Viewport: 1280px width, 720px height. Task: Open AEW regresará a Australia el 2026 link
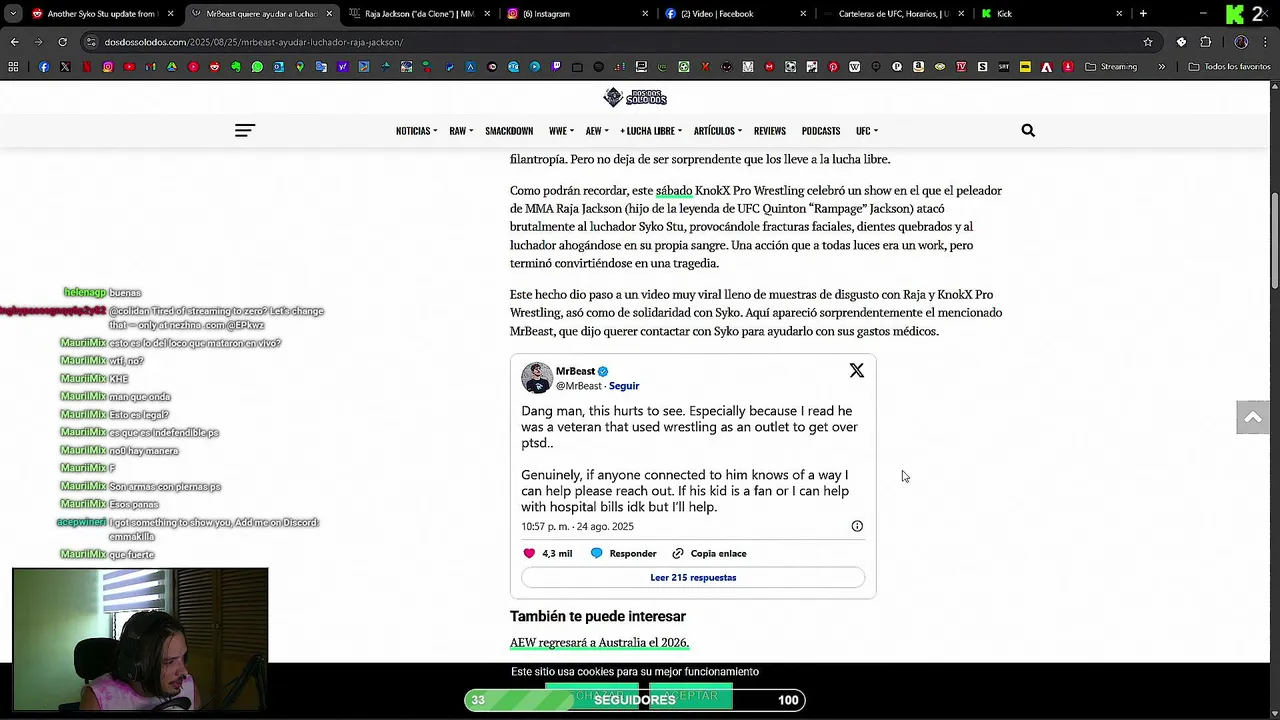599,642
